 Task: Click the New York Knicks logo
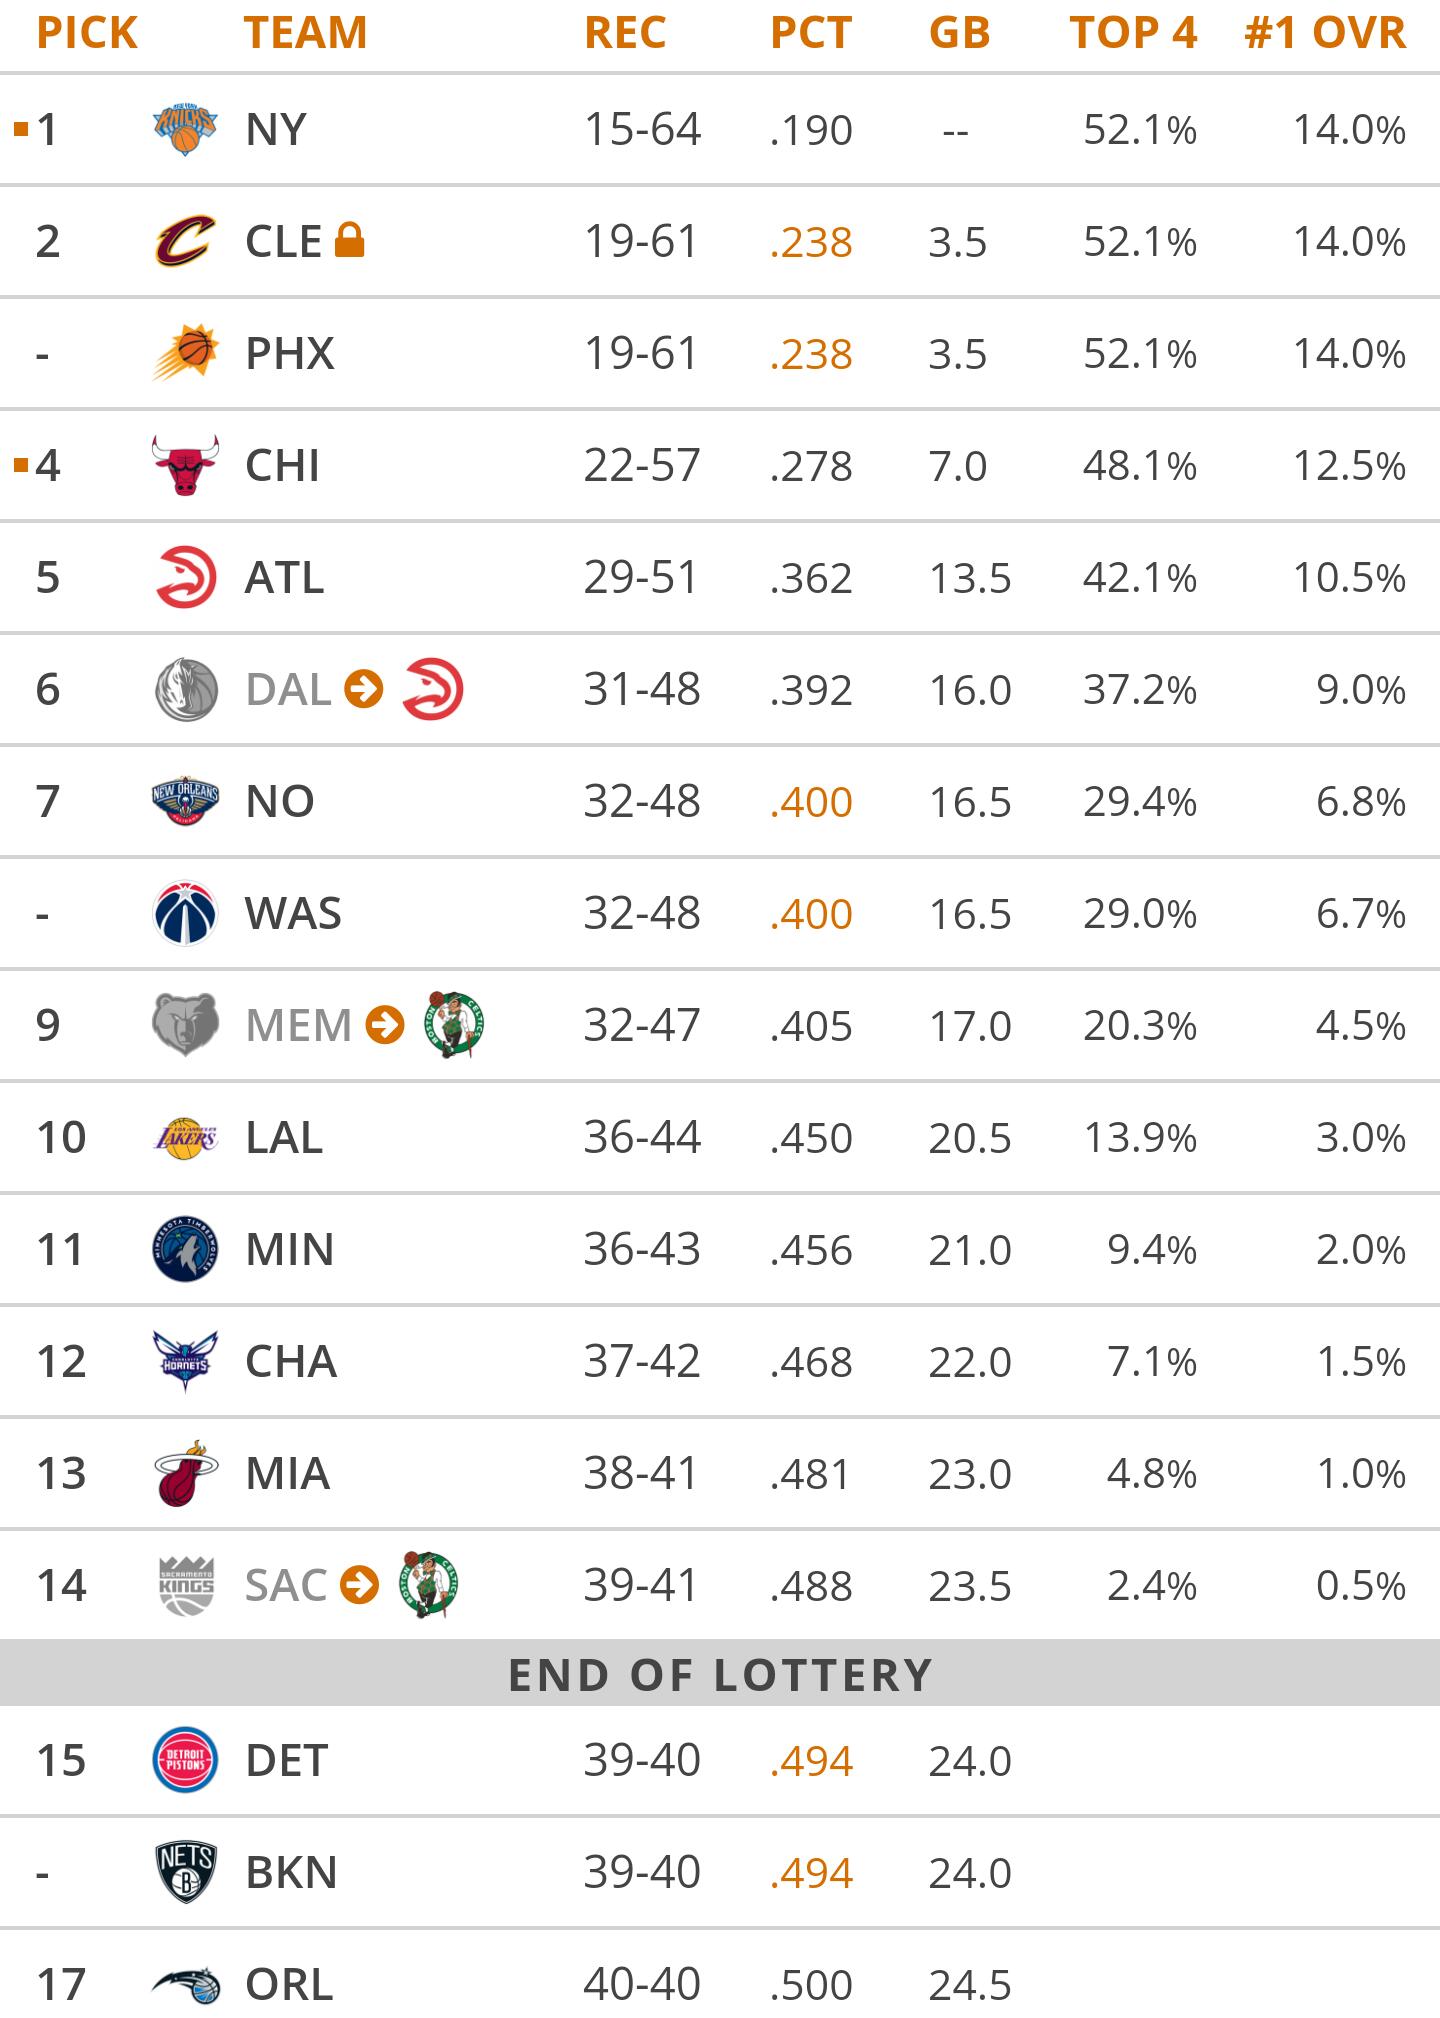point(185,130)
